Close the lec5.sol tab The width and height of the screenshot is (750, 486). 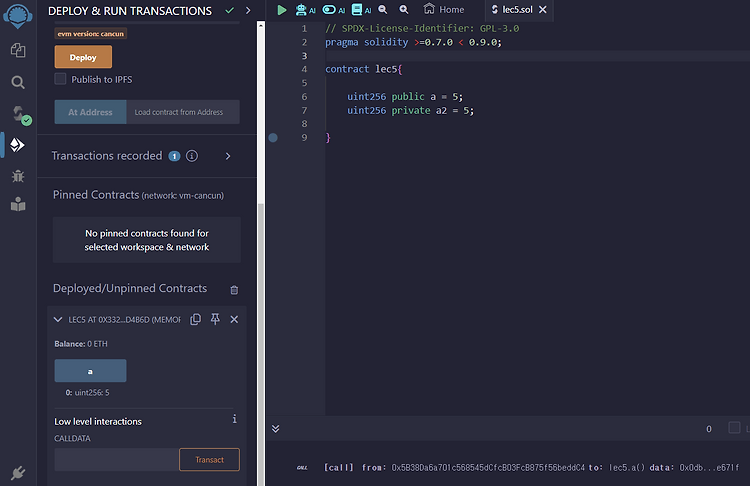tap(543, 10)
